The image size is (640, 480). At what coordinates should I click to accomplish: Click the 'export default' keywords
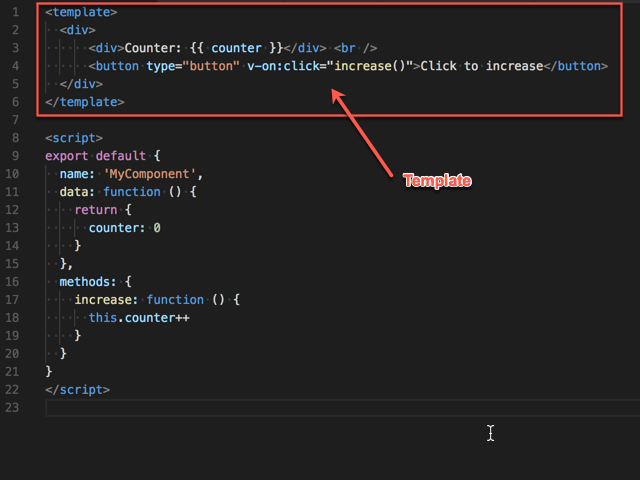95,156
